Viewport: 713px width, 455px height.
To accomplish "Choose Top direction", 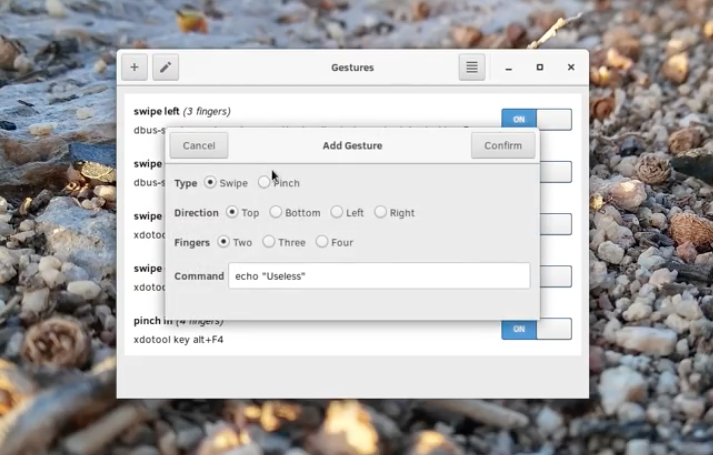I will [232, 212].
